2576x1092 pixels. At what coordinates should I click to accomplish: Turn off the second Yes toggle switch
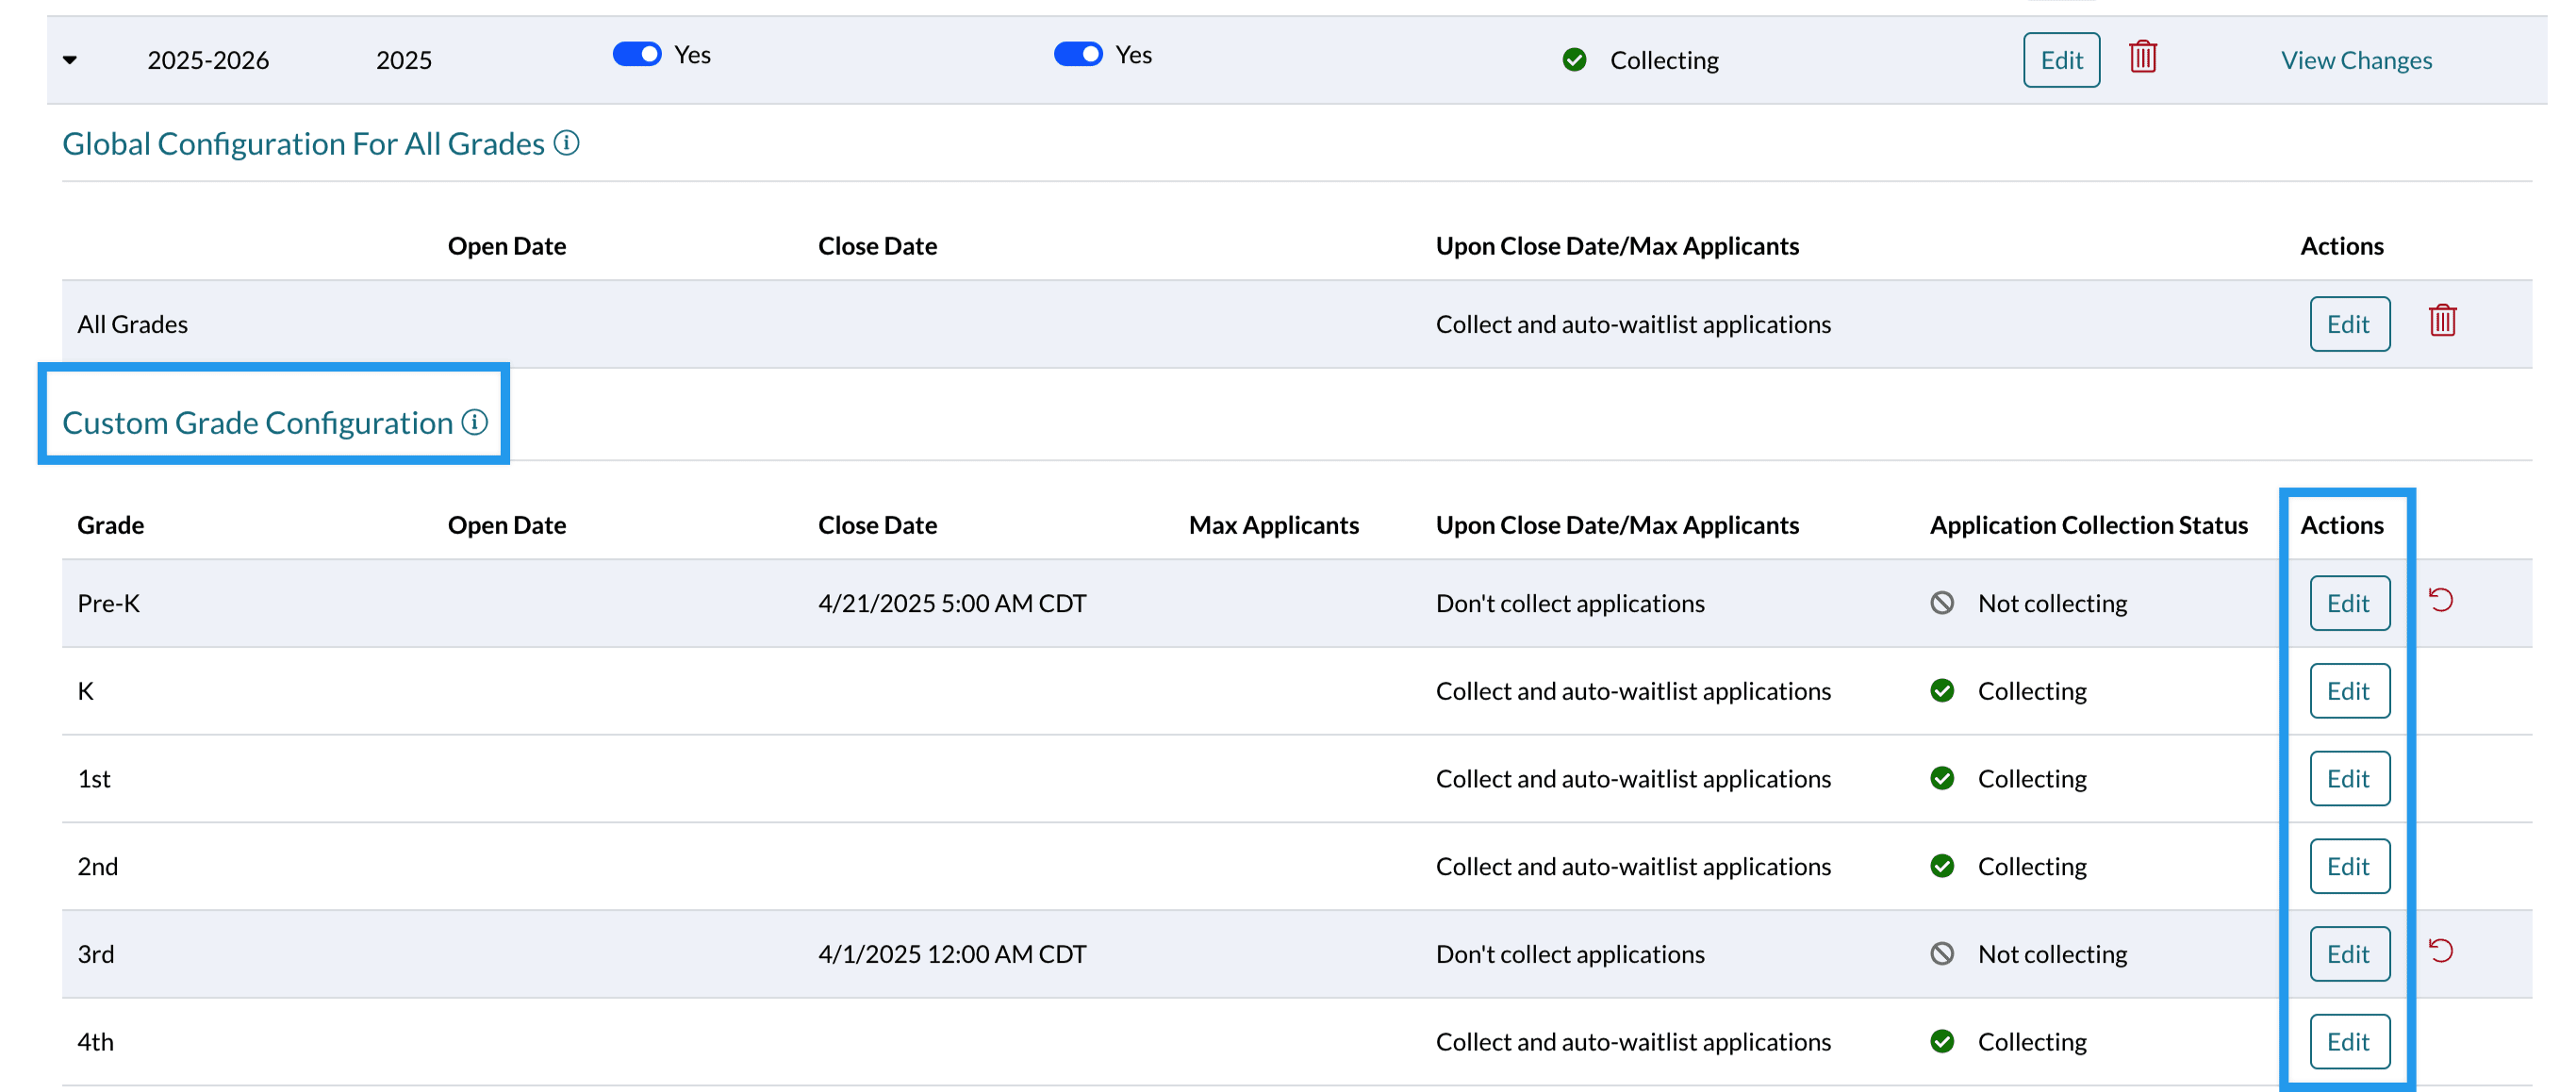[1078, 54]
